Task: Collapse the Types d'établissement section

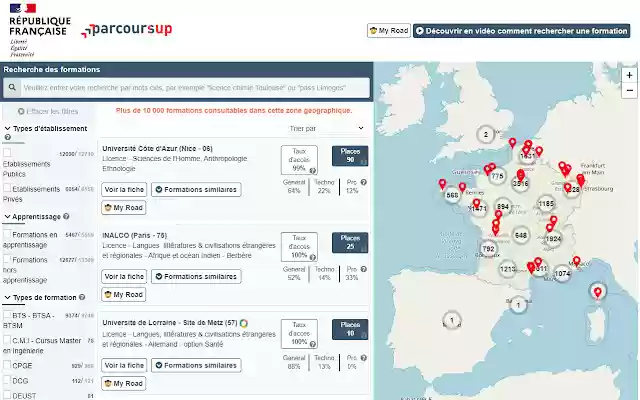Action: tap(7, 129)
